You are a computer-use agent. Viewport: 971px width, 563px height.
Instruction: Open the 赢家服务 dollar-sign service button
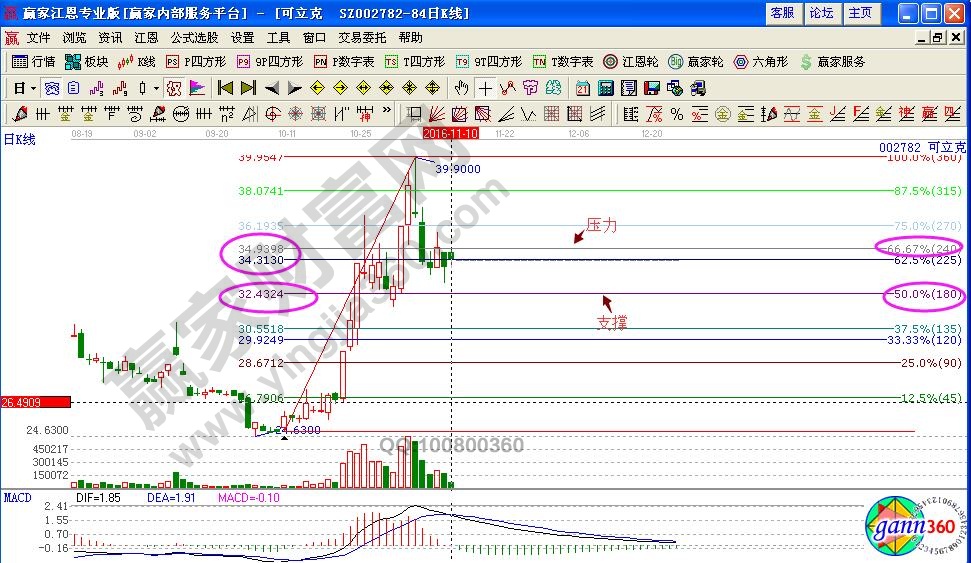(832, 62)
